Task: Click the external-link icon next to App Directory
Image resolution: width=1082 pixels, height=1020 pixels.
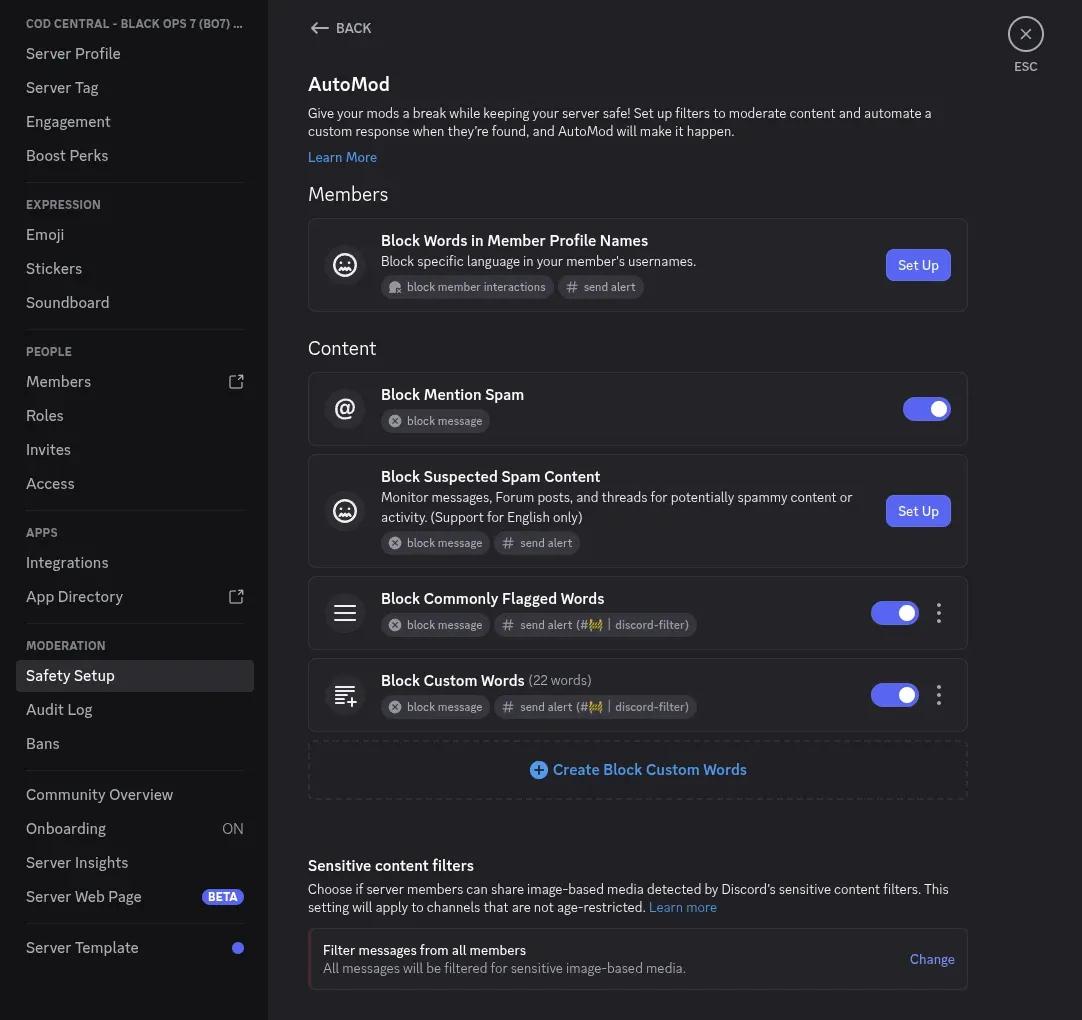Action: tap(236, 596)
